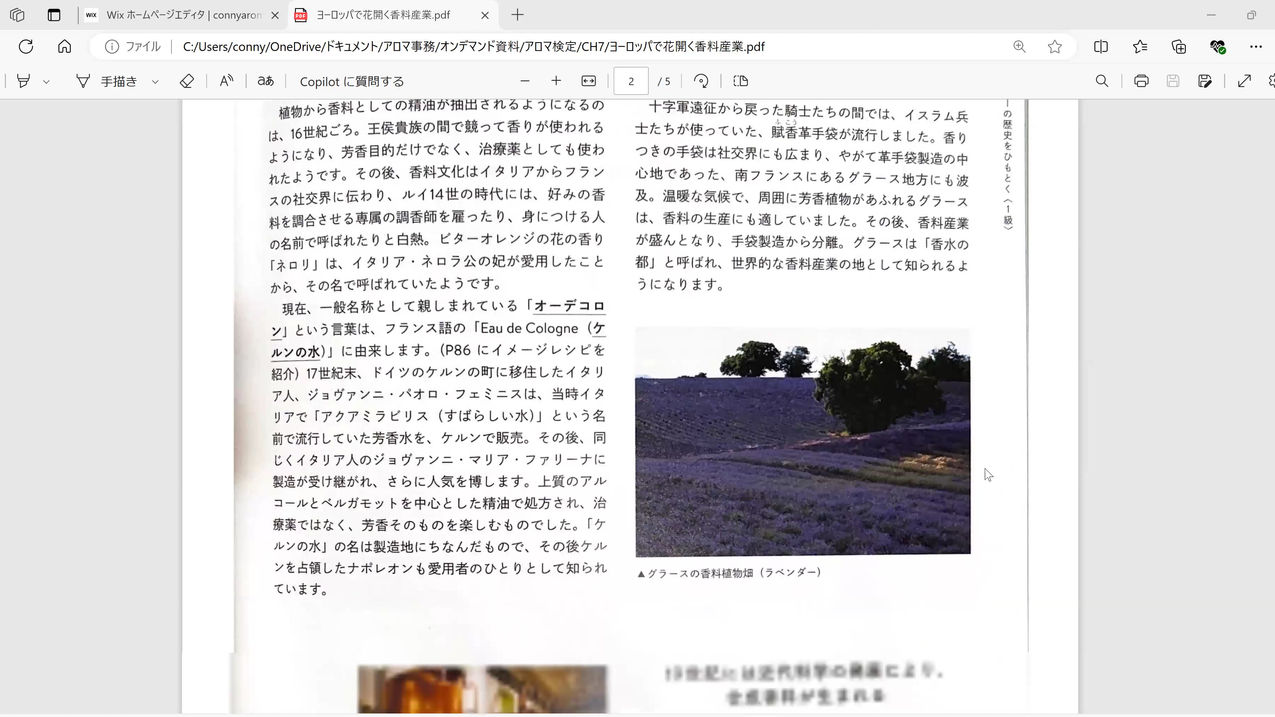Screen dimensions: 1275x717
Task: Click the translate aあ icon
Action: coord(265,81)
